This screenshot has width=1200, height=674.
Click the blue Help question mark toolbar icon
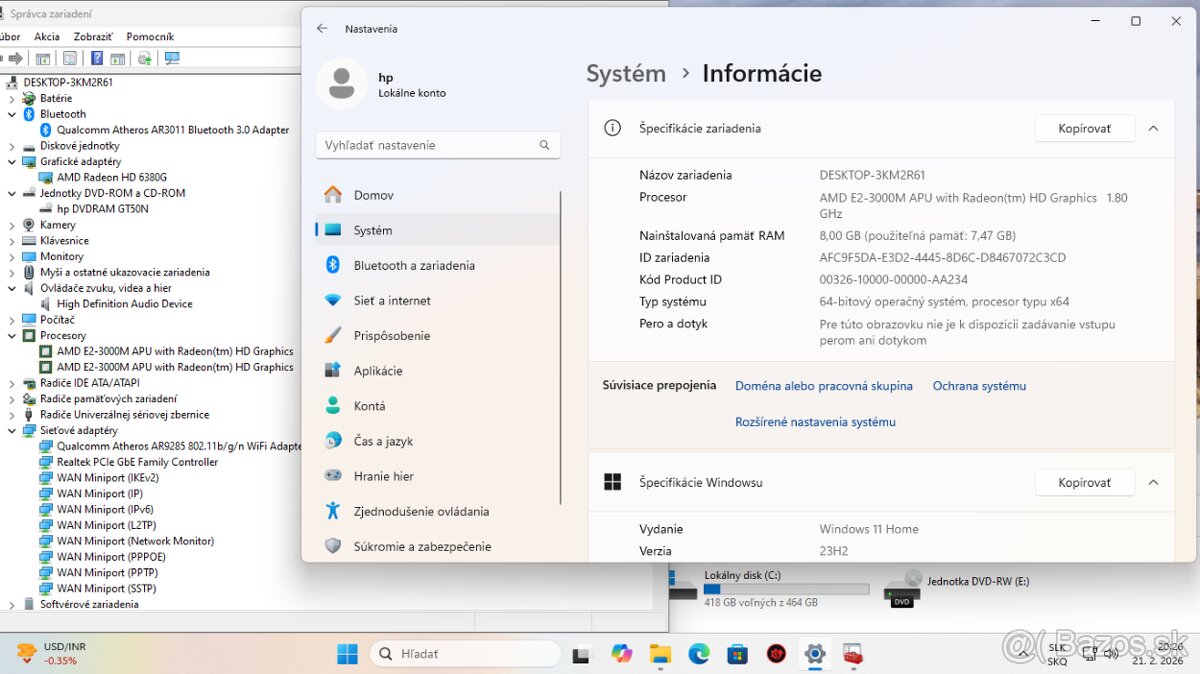tap(97, 58)
